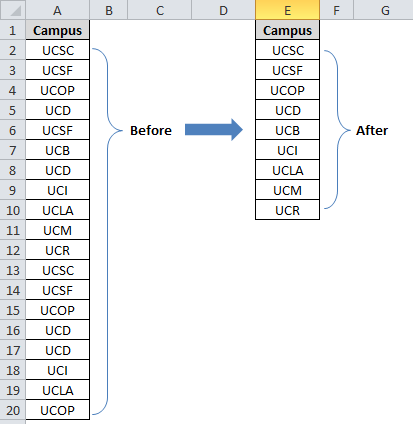Screen dimensions: 413x424
Task: Select row 10 header
Action: 13,210
